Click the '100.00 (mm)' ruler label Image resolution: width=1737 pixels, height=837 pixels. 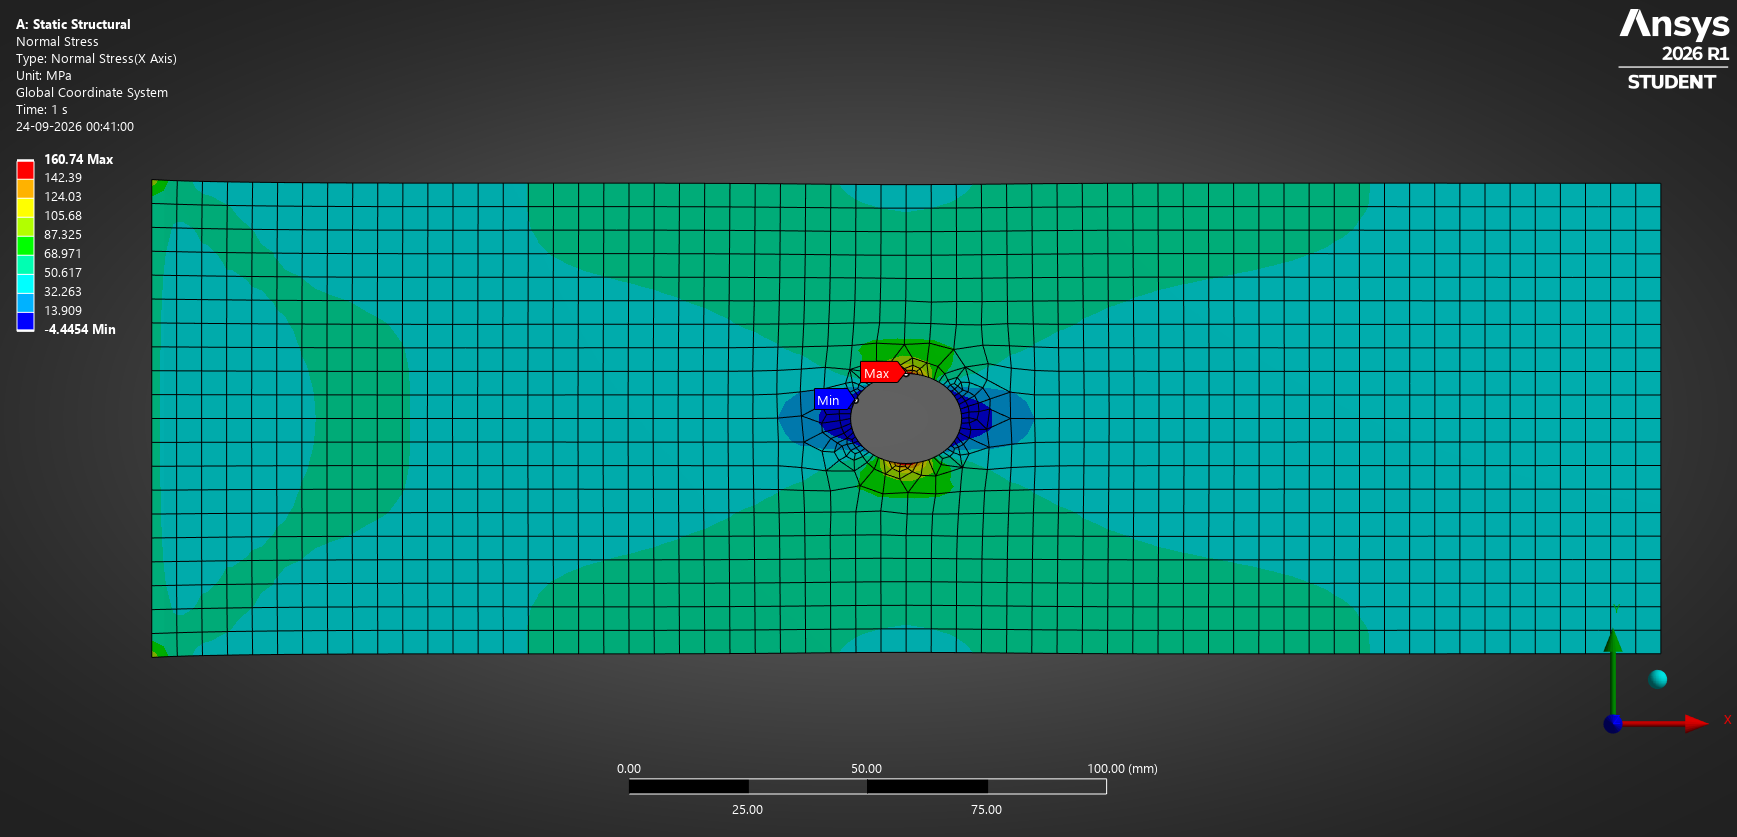[x=1122, y=769]
